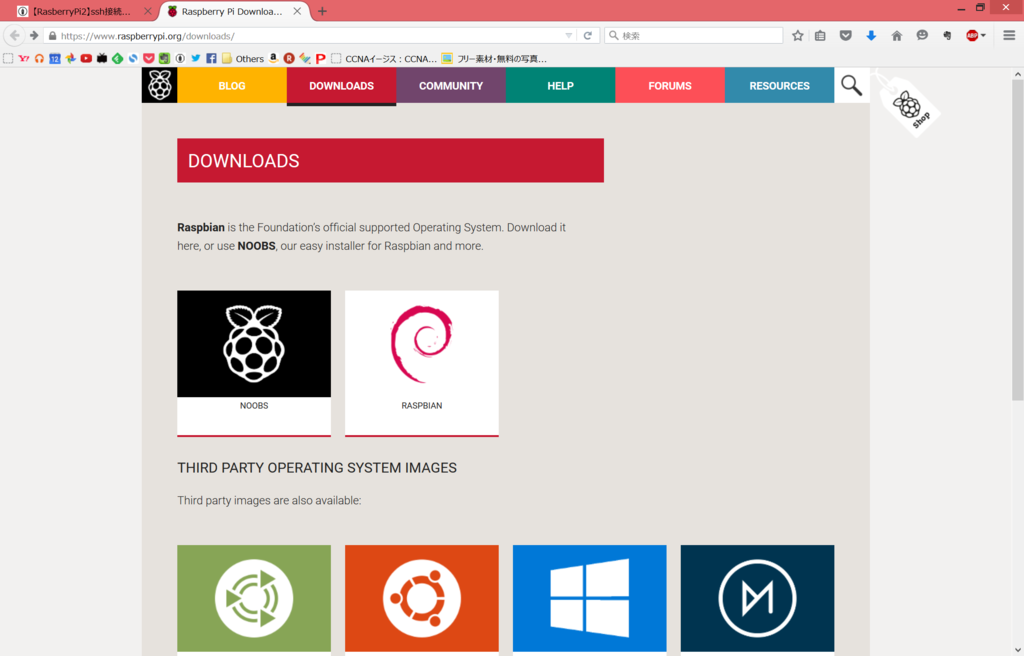
Task: Open the headphones bookmark icon
Action: [x=39, y=58]
